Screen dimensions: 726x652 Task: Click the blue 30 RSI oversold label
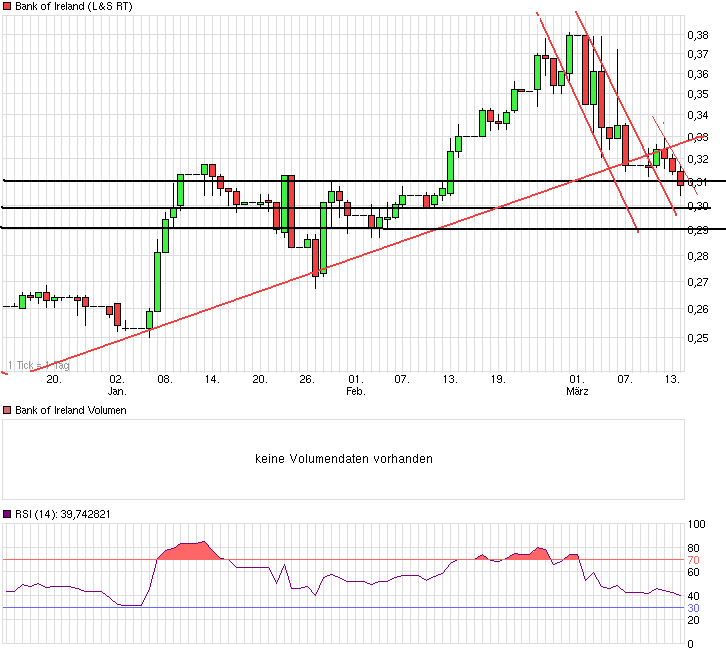[692, 608]
